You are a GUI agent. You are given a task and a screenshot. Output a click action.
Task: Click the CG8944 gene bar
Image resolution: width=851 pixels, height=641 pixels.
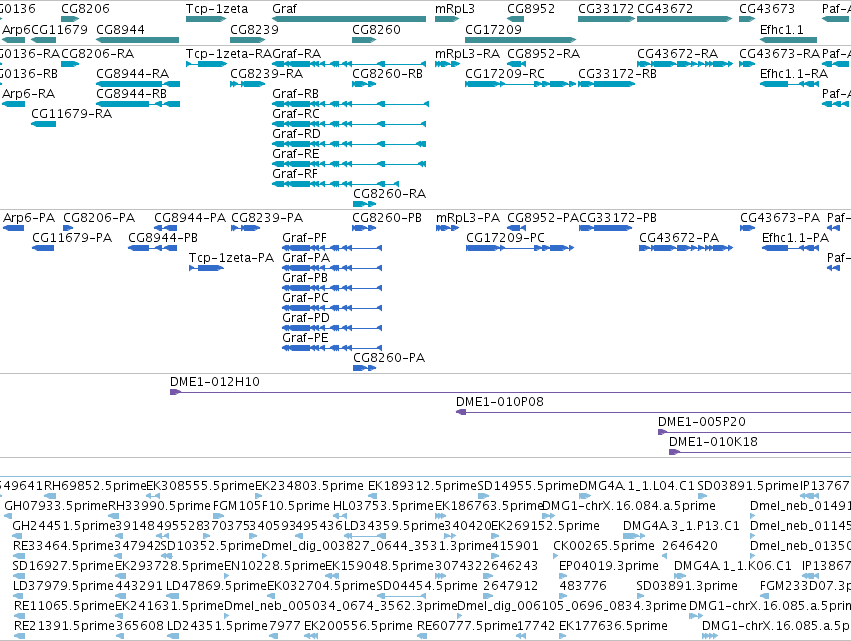tap(137, 40)
